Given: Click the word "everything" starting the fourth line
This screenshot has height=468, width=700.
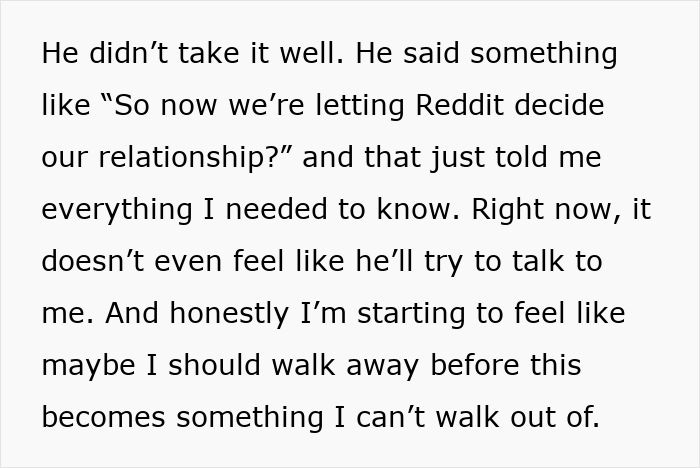Looking at the screenshot, I should (x=117, y=210).
